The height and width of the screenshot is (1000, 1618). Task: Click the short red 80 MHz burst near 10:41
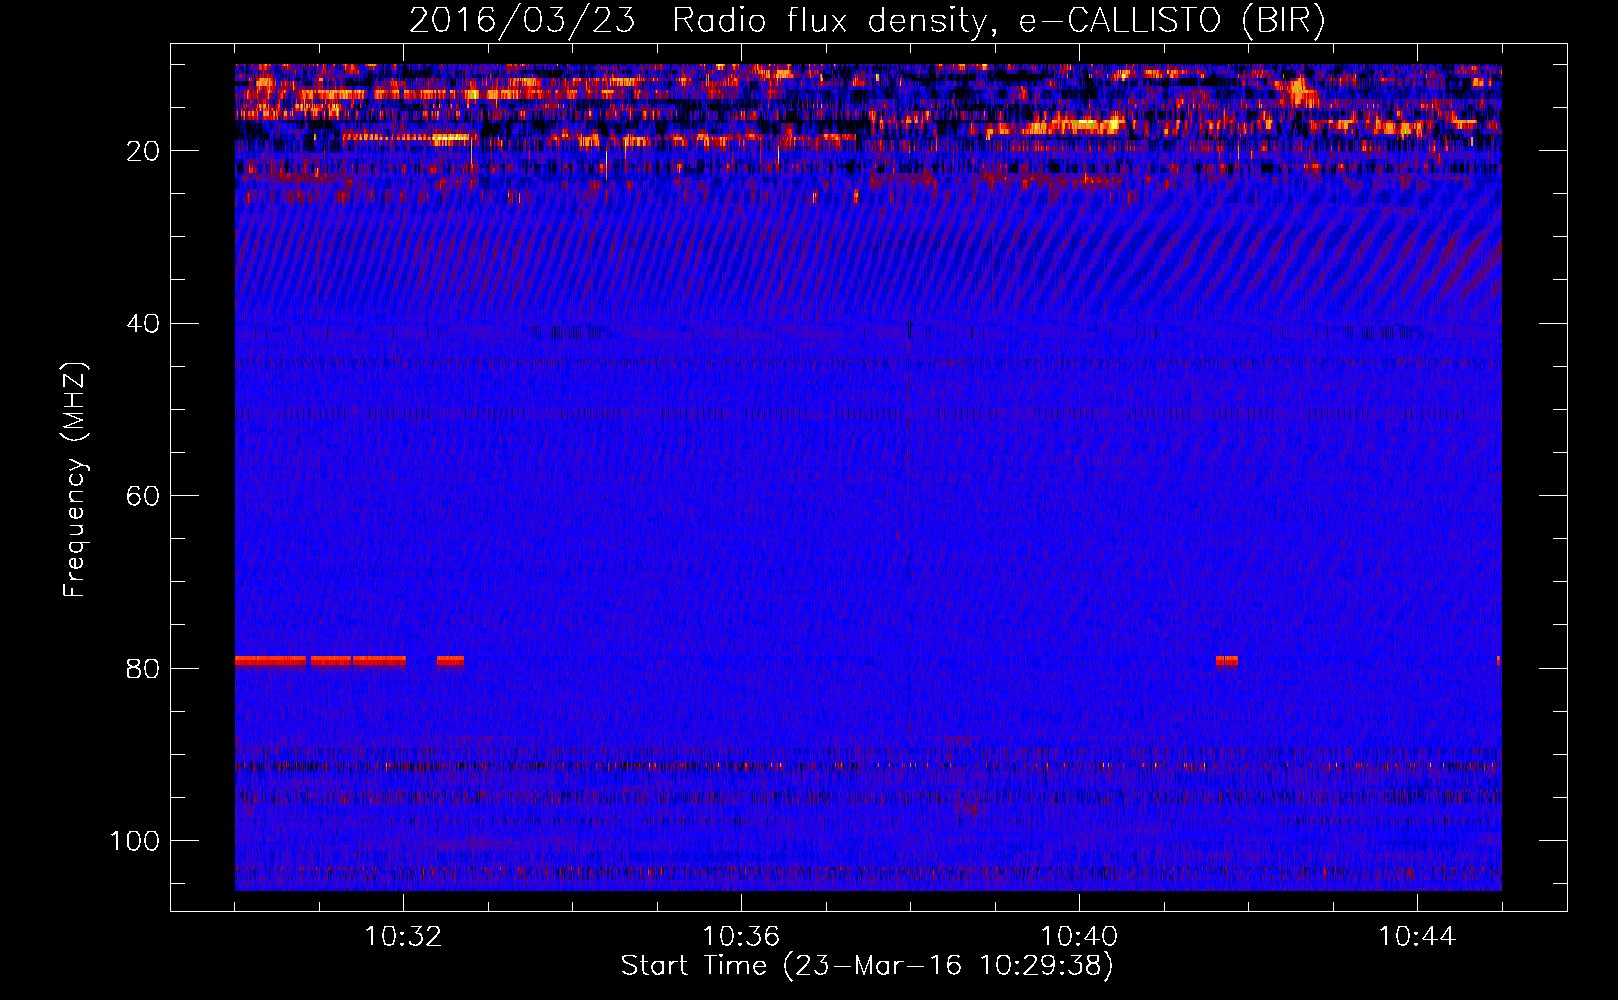[1227, 661]
